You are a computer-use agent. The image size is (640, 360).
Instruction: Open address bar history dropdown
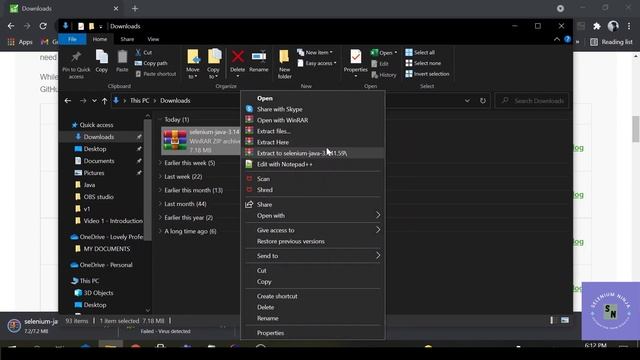tap(467, 100)
